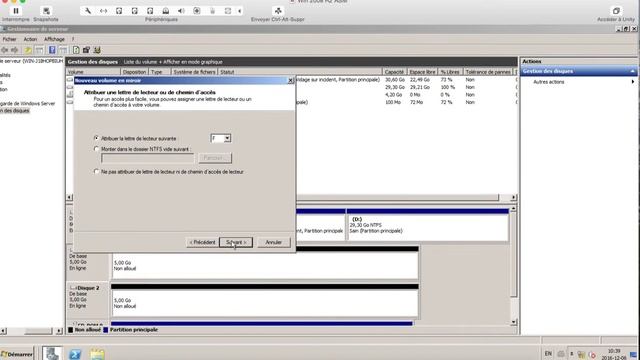Viewport: 640px width, 360px height.
Task: Collapse the Gestion des disques actions section
Action: tap(633, 71)
